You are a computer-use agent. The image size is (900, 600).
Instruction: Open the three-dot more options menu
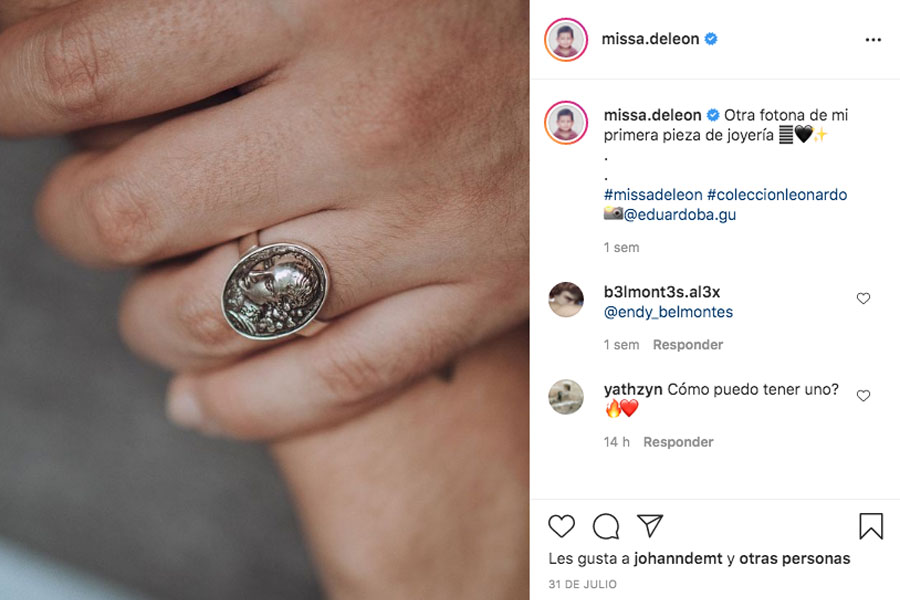873,40
